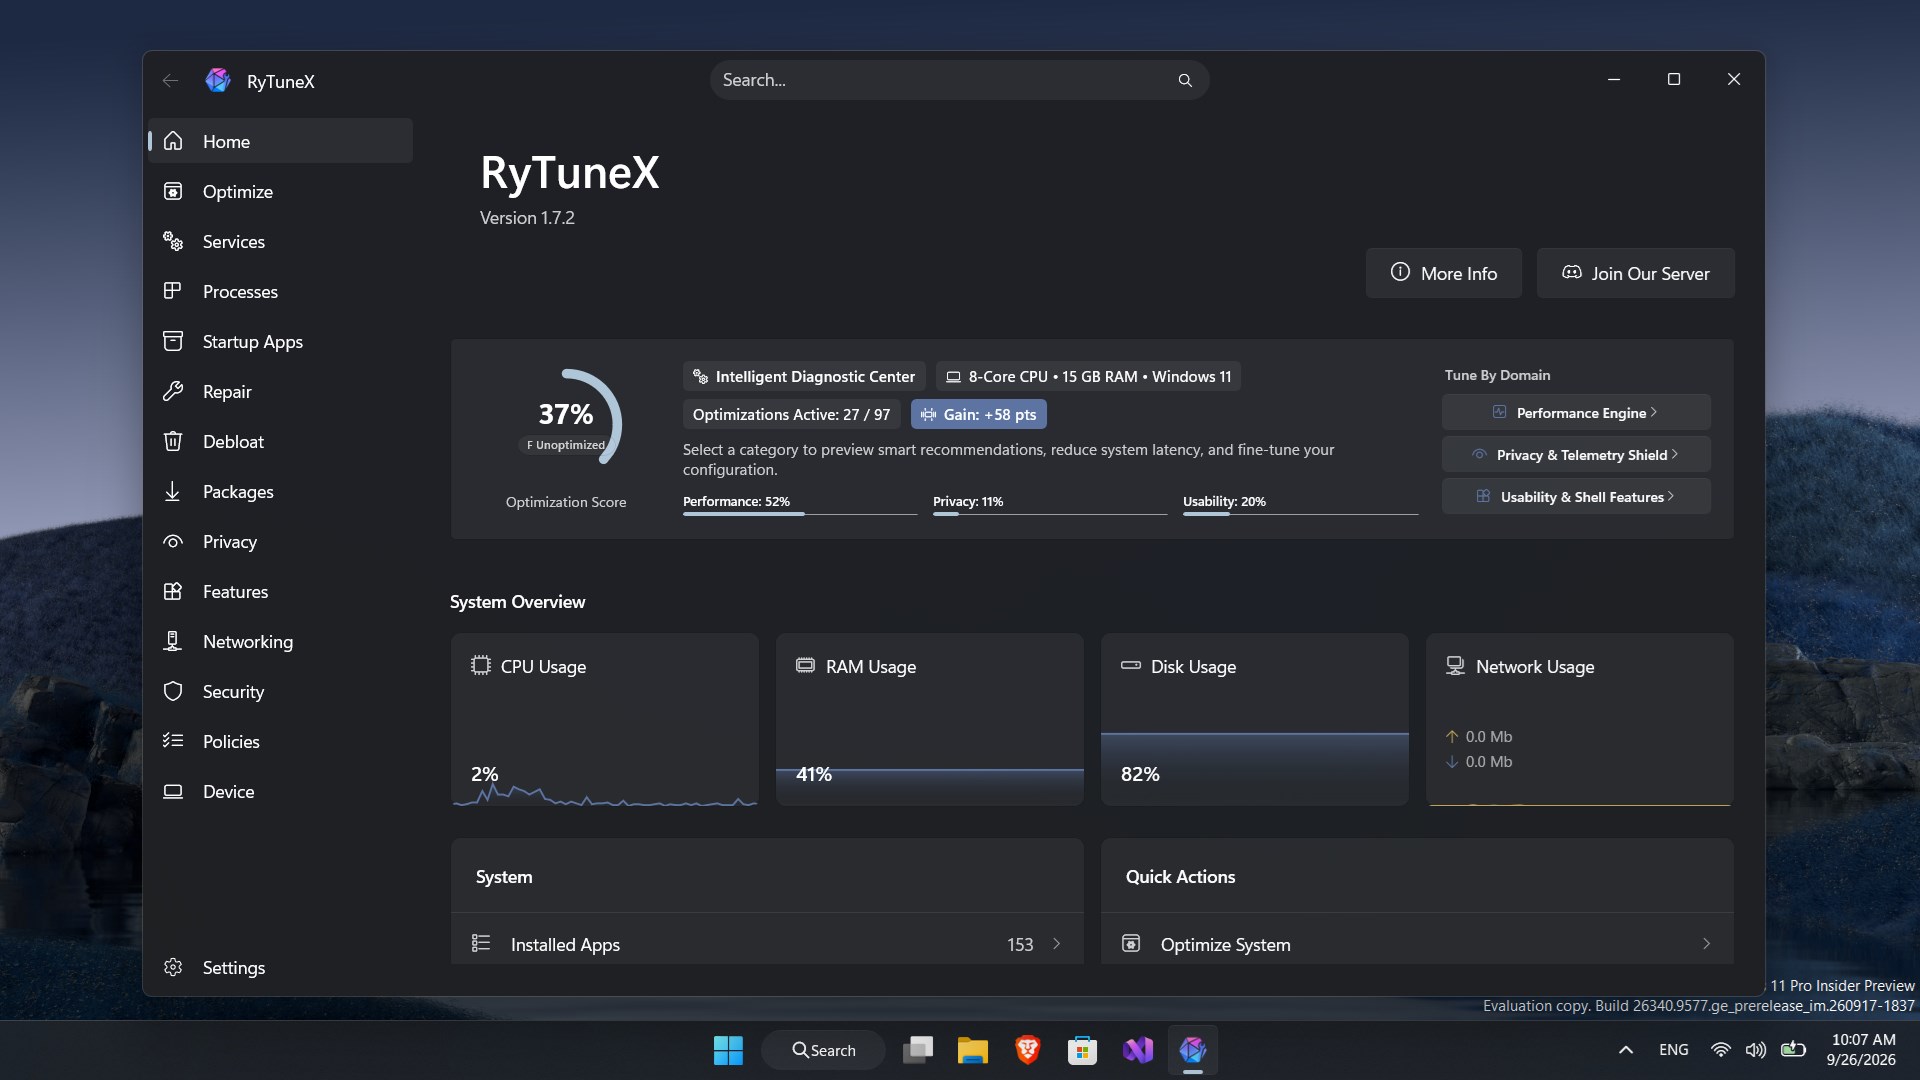1920x1080 pixels.
Task: Select the Home navigation item
Action: click(280, 141)
